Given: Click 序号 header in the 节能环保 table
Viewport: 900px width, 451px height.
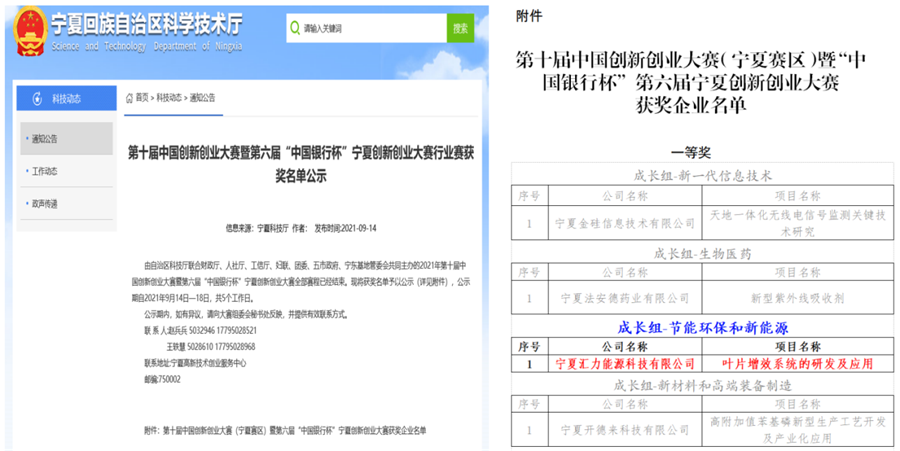Looking at the screenshot, I should [529, 347].
